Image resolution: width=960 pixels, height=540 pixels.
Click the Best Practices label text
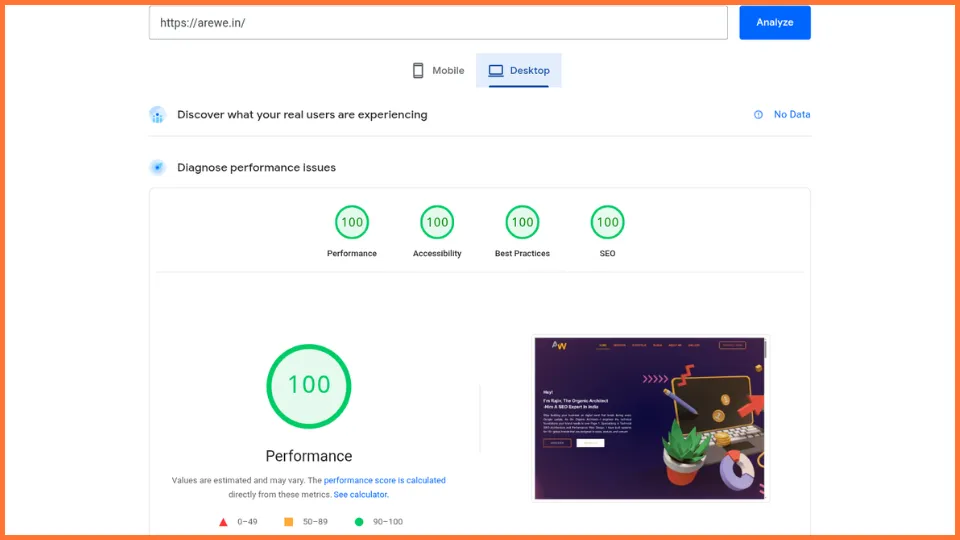tap(522, 253)
